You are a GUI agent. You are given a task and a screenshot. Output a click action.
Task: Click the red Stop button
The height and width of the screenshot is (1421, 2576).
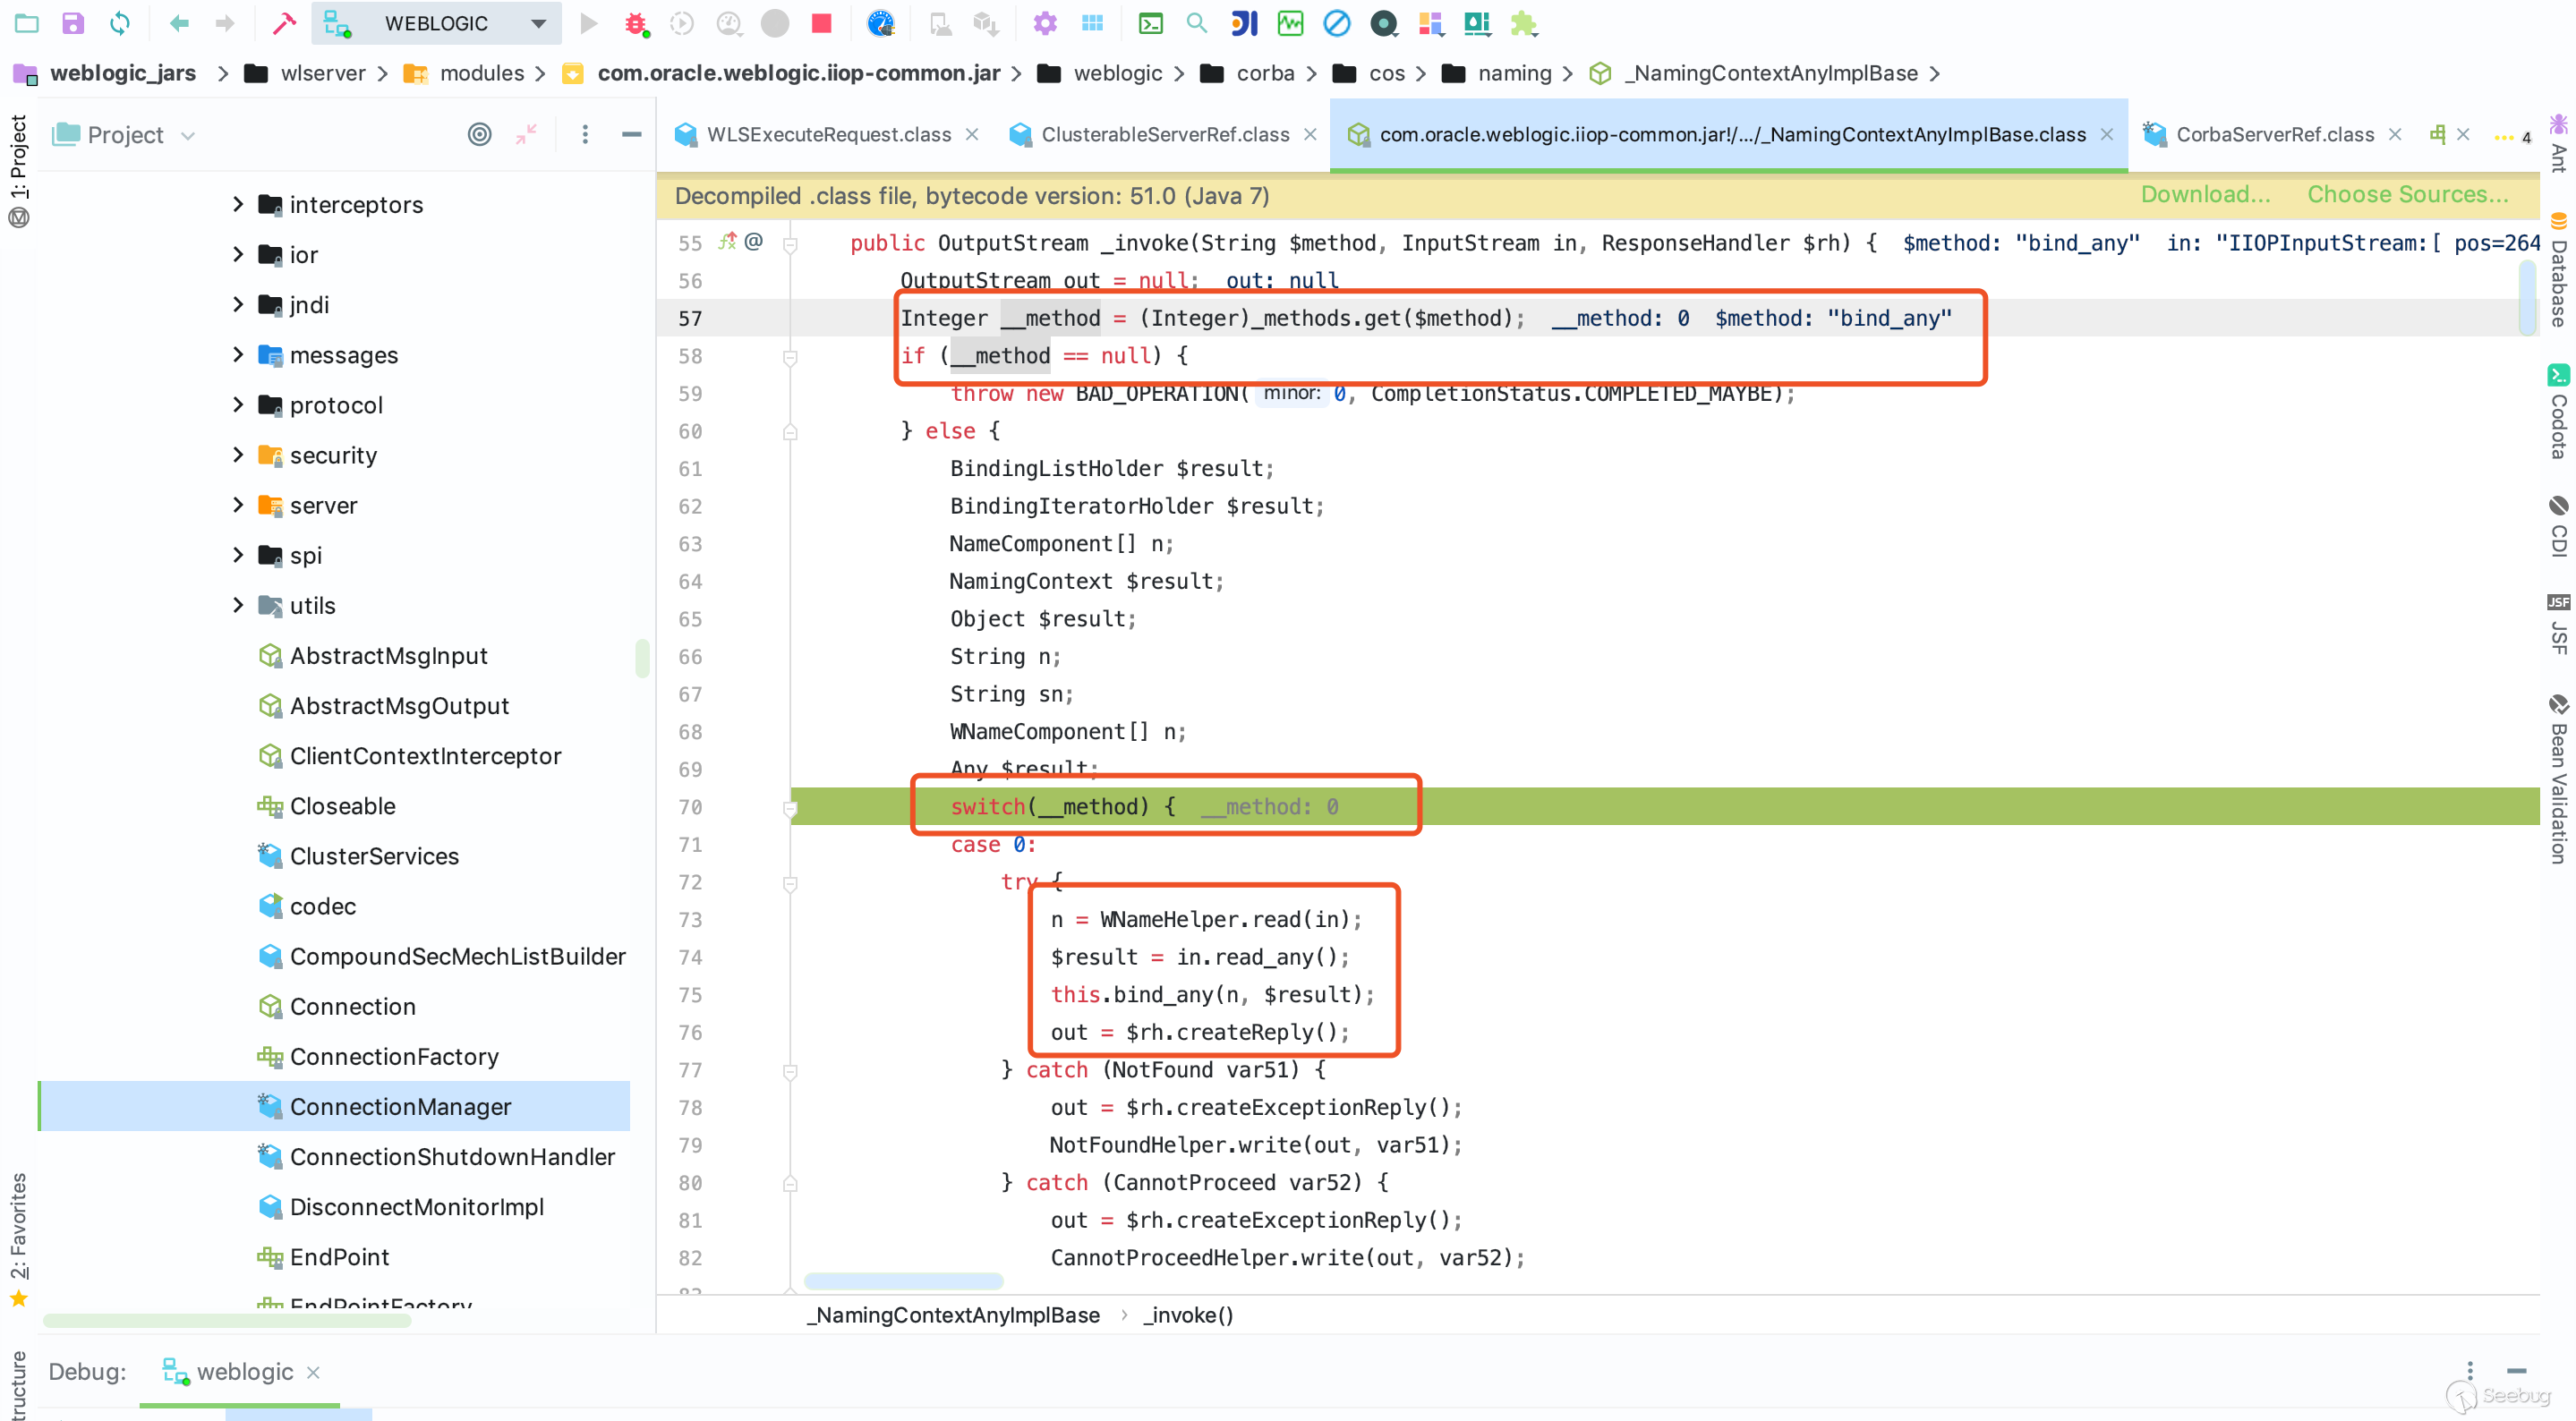(x=821, y=23)
